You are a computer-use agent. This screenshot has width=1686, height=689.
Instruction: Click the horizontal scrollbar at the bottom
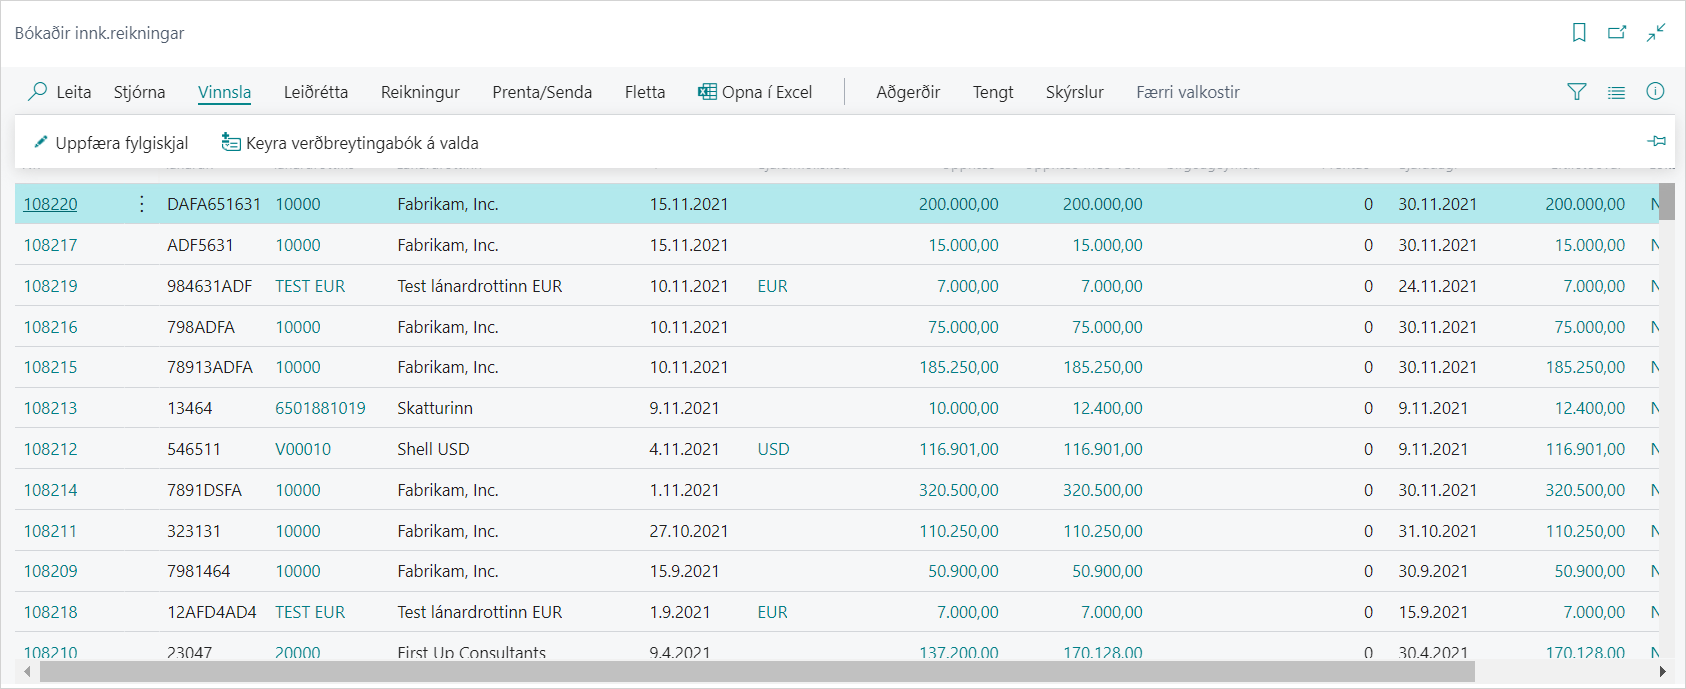coord(756,672)
